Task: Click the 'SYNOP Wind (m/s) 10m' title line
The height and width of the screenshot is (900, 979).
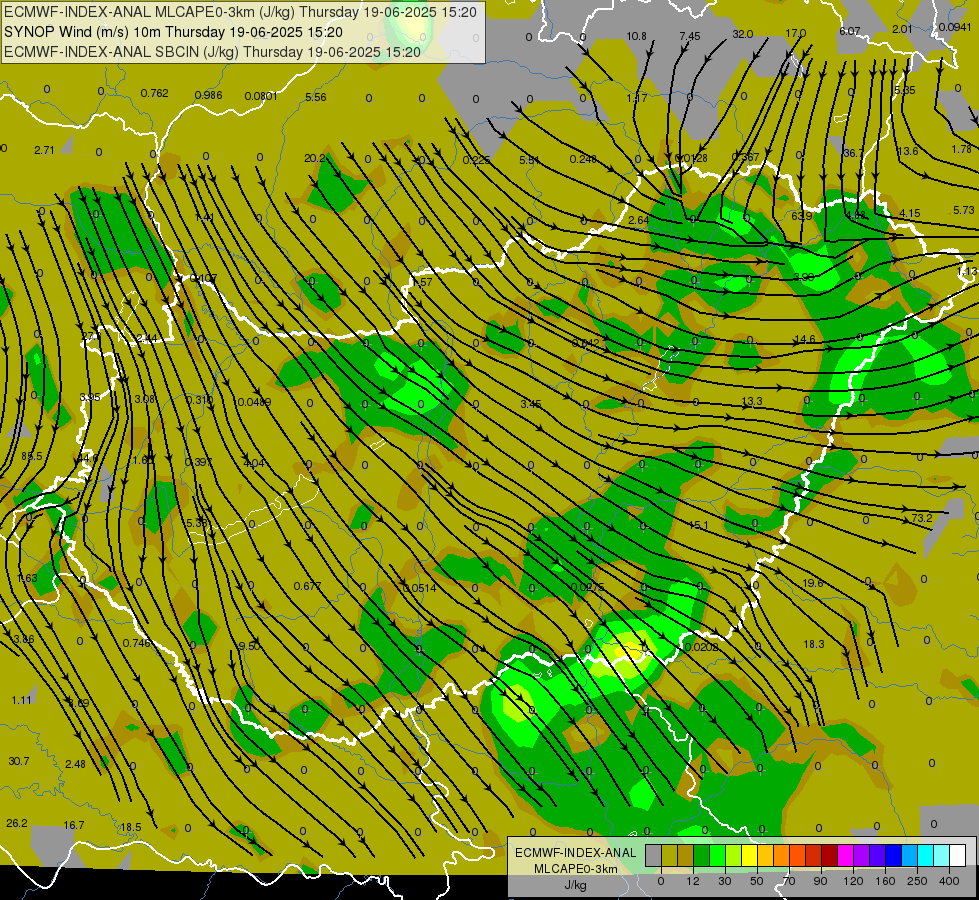Action: pos(173,32)
